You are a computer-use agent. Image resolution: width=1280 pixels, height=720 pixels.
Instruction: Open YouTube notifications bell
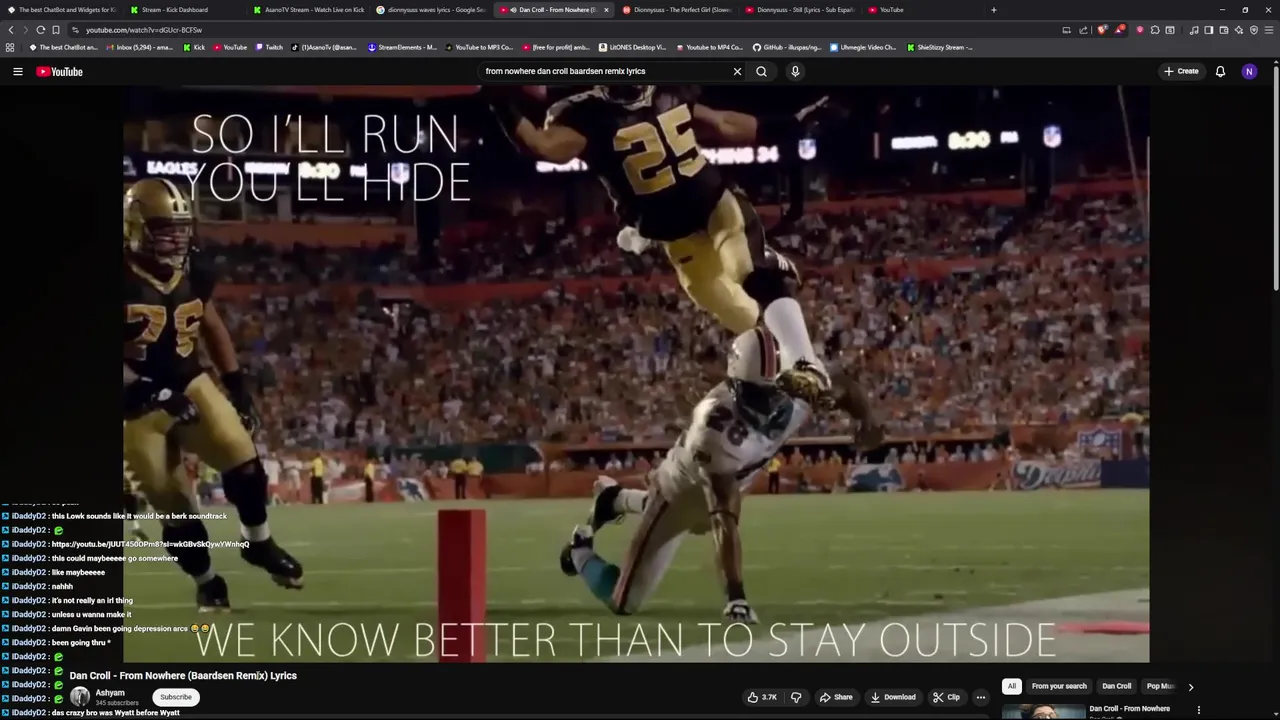pos(1220,71)
